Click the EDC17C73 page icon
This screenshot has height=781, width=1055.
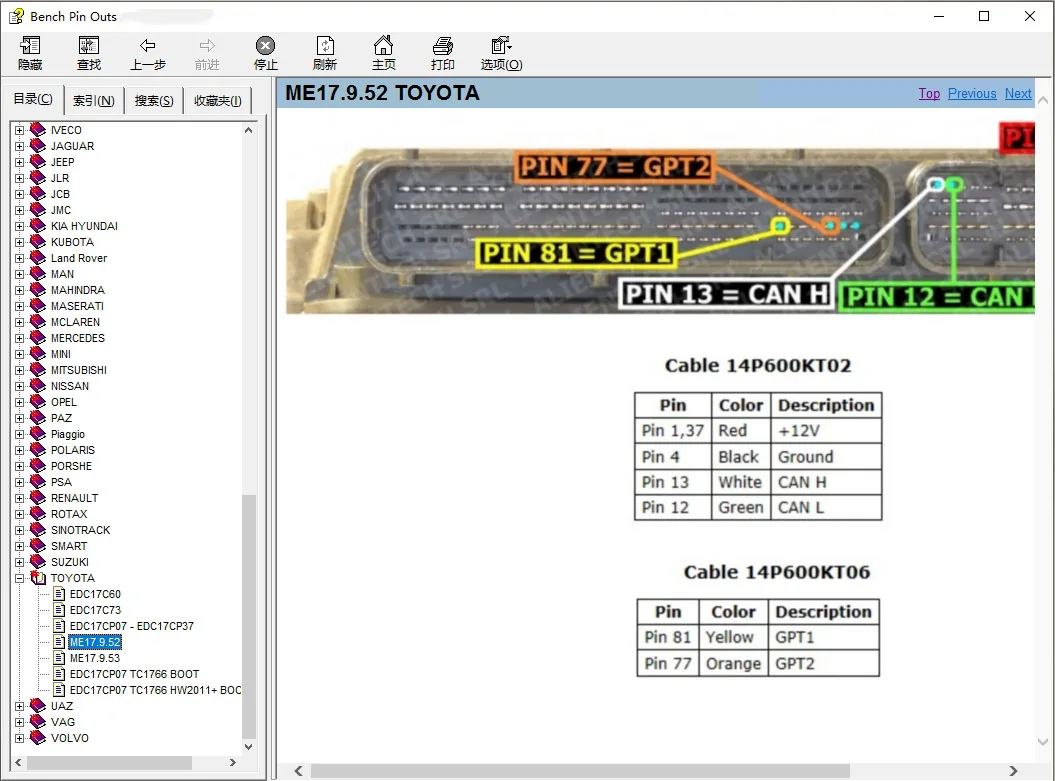59,610
